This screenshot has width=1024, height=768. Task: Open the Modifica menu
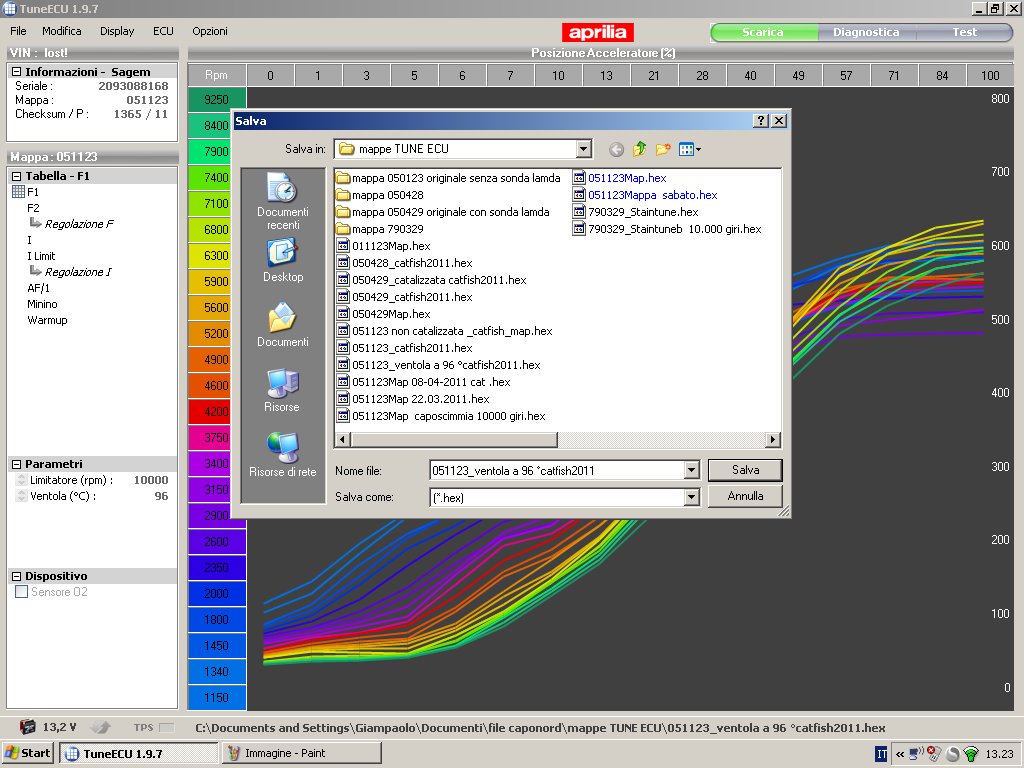tap(62, 31)
